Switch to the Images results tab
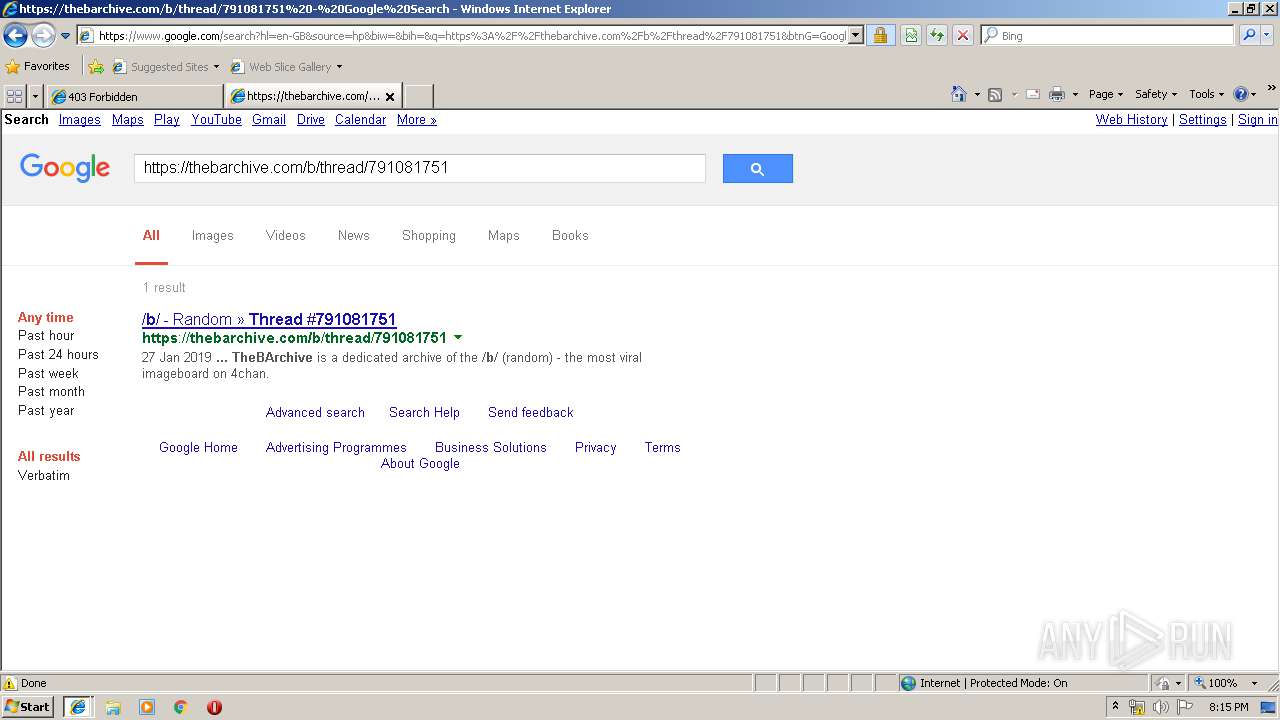Viewport: 1280px width, 720px height. point(213,235)
